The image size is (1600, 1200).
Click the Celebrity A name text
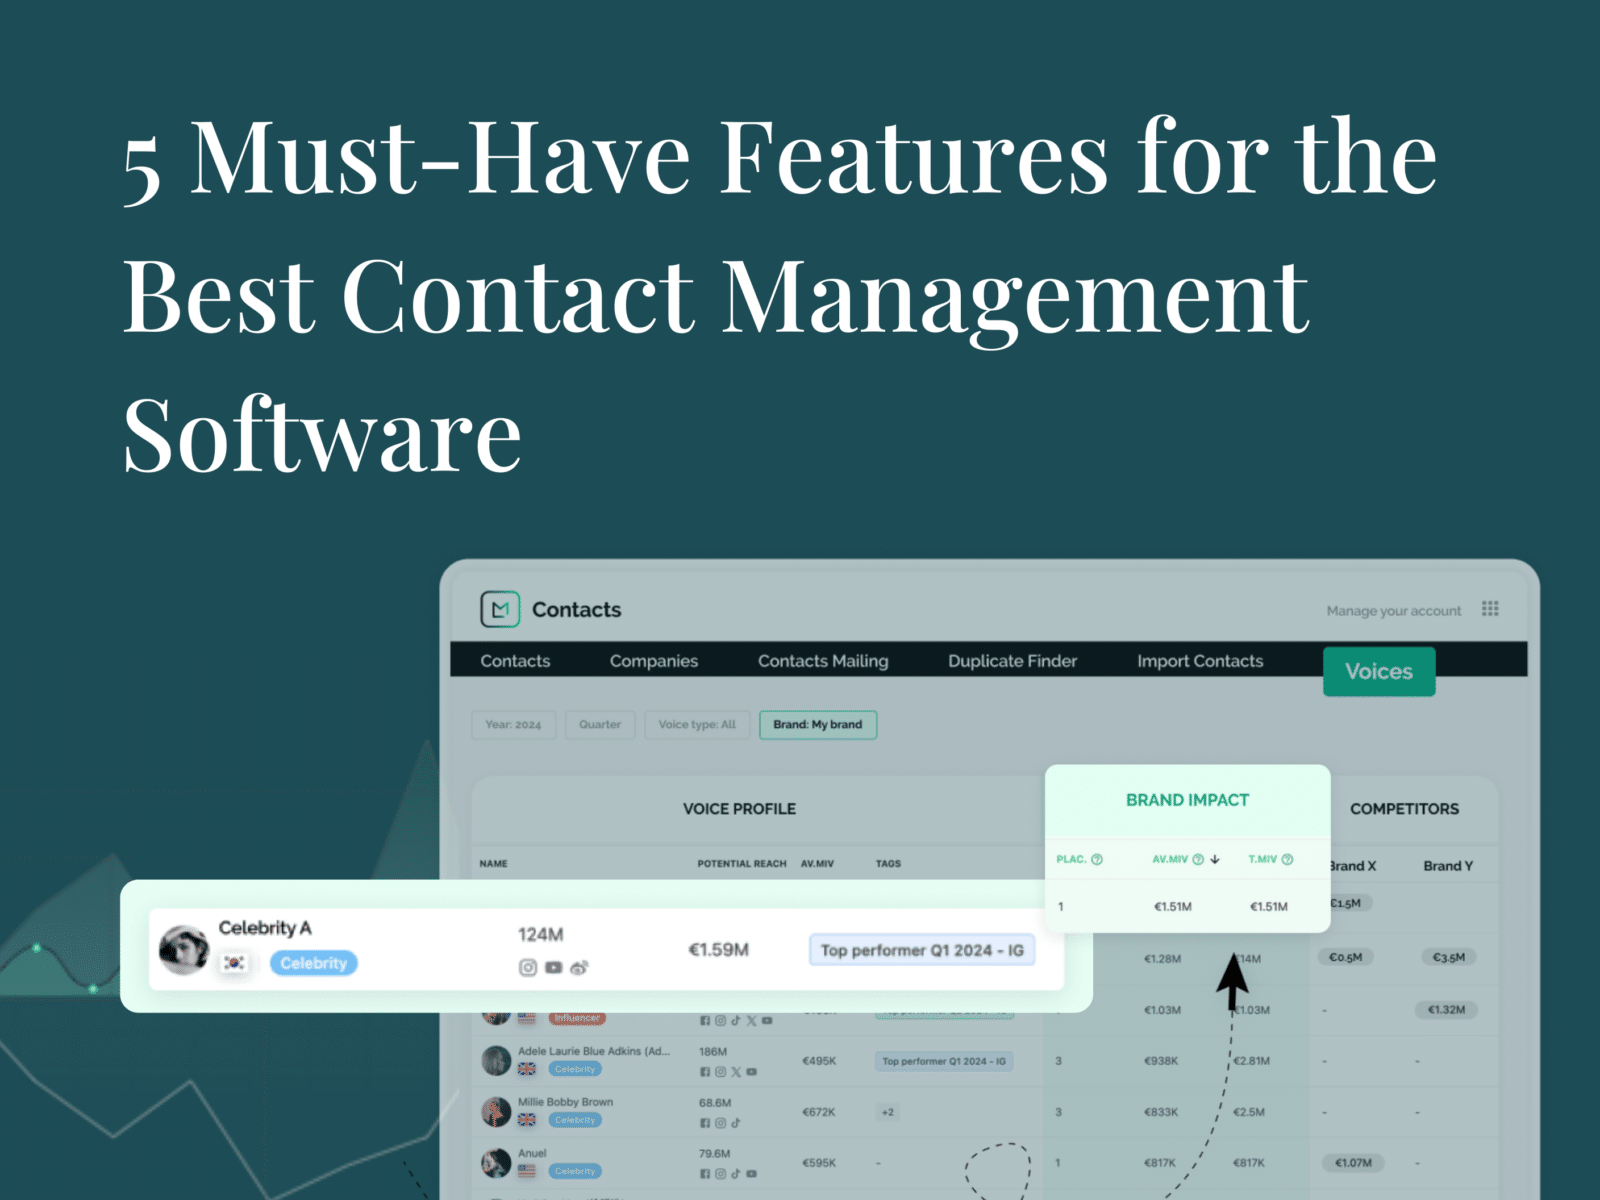(x=265, y=928)
